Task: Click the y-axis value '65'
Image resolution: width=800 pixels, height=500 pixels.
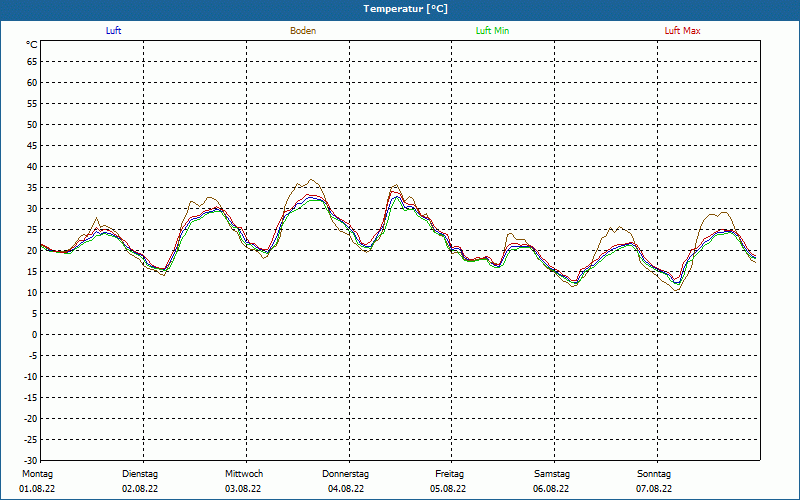Action: point(32,61)
